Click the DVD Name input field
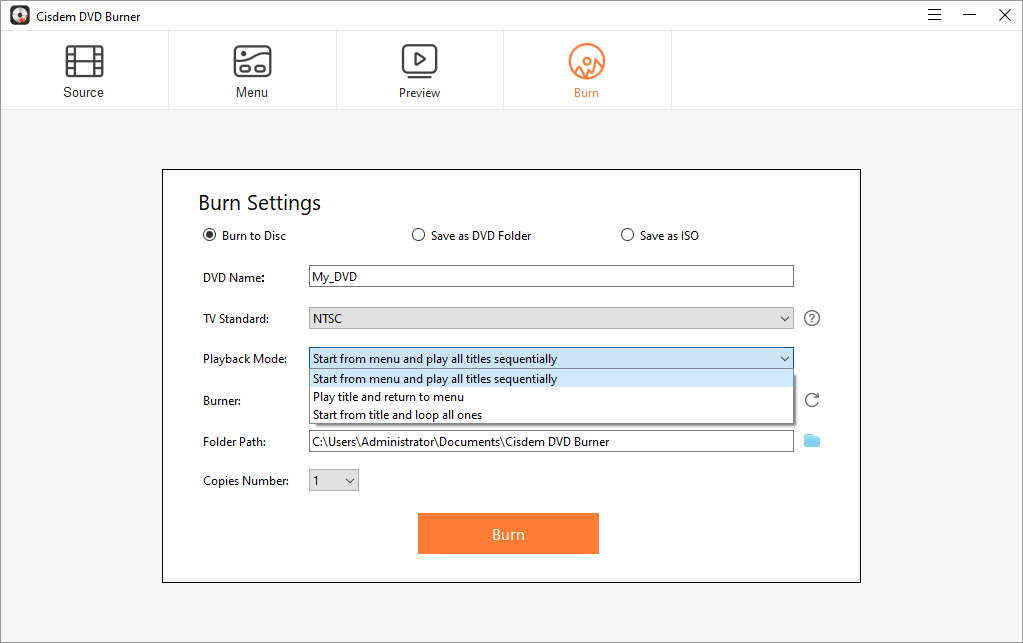The image size is (1023, 643). tap(551, 277)
